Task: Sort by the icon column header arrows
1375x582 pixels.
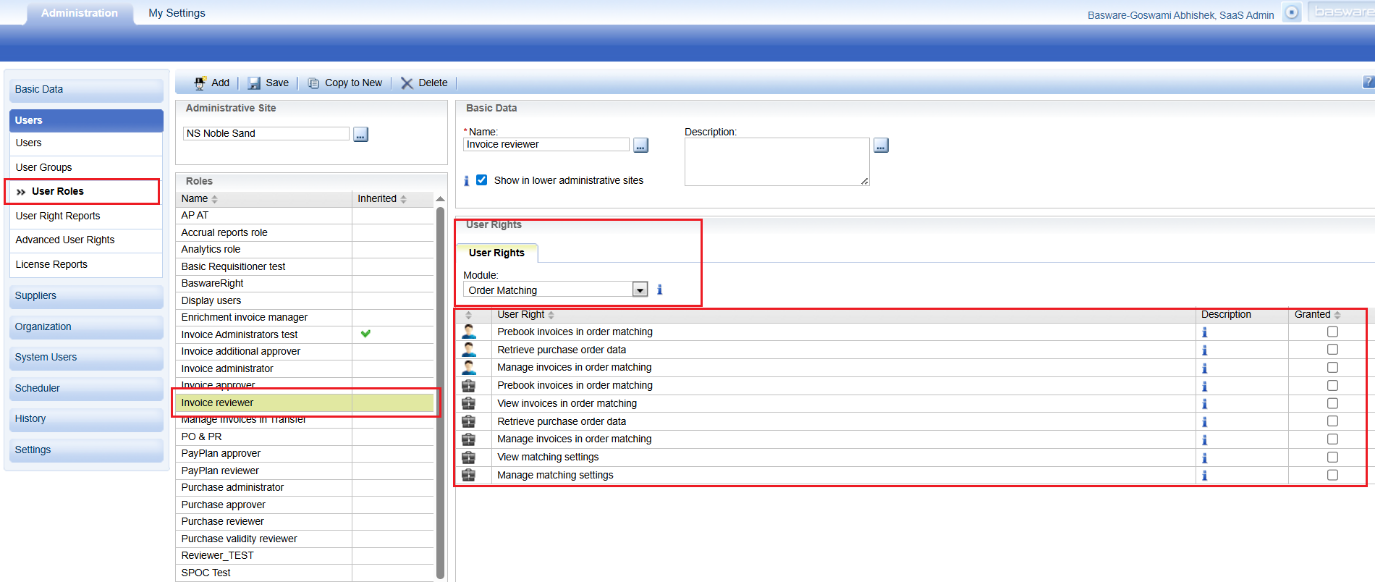Action: pos(470,315)
